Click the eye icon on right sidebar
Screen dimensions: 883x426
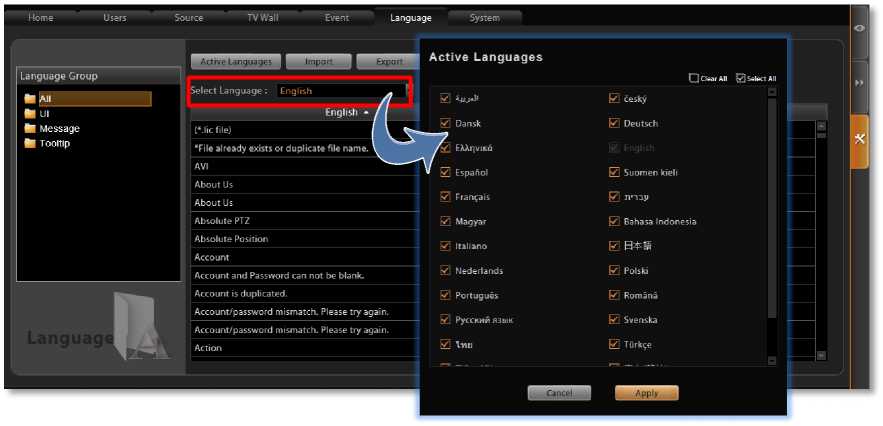859,29
